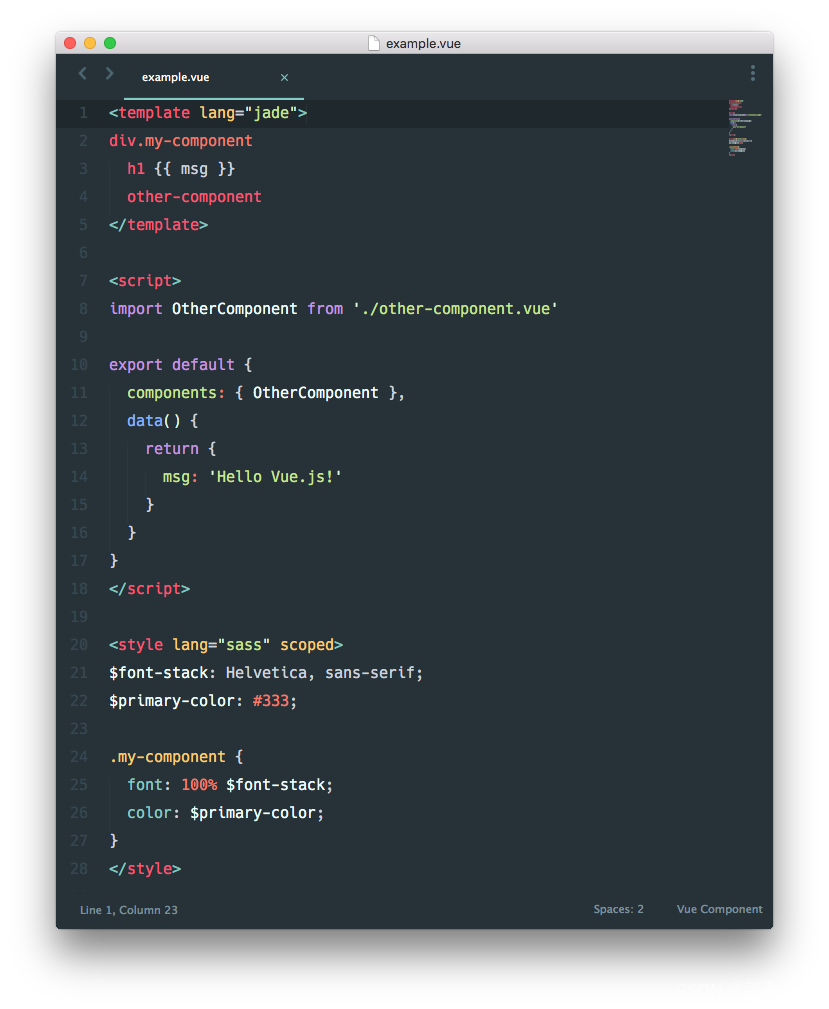Click the #333 color value
Image resolution: width=829 pixels, height=1009 pixels.
click(x=271, y=701)
